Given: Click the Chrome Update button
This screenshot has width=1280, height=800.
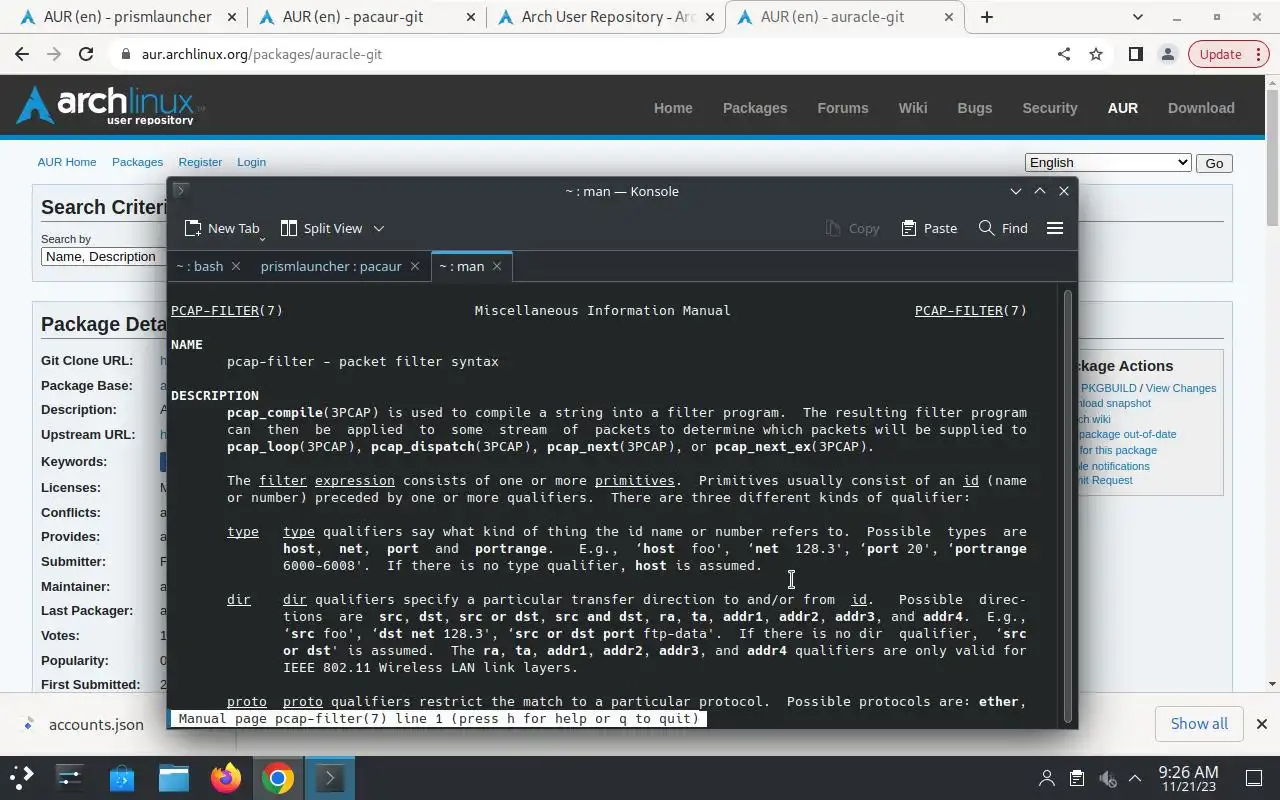Looking at the screenshot, I should point(1221,54).
